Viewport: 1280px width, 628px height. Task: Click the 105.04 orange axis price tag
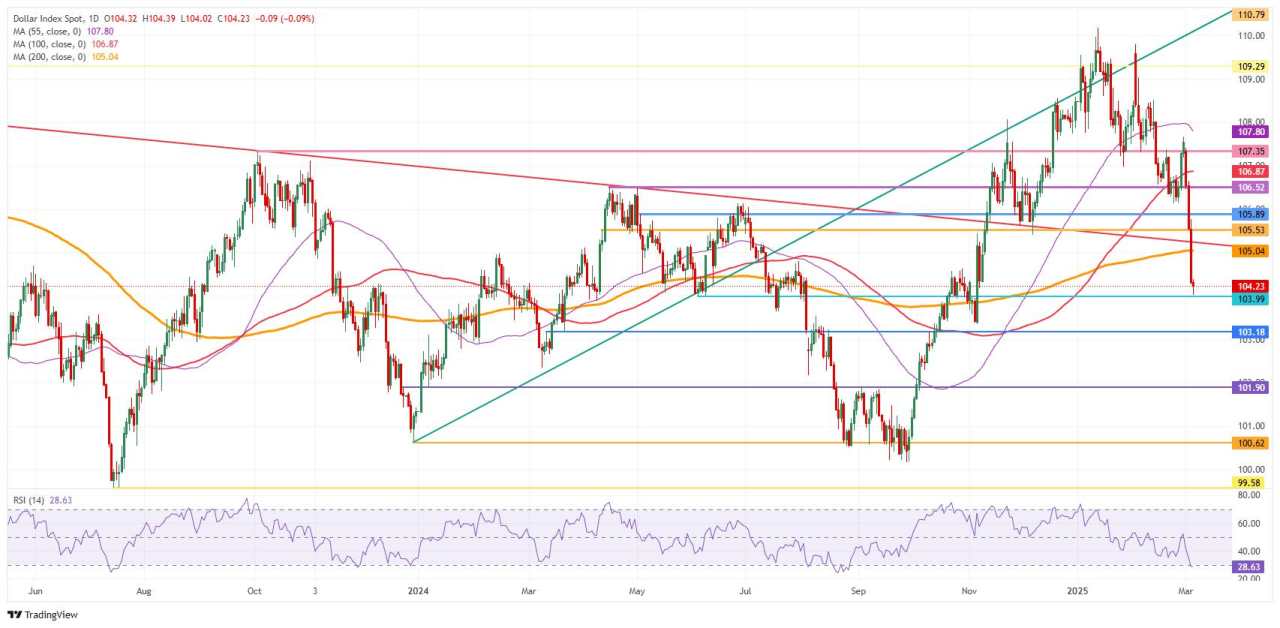tap(1252, 251)
